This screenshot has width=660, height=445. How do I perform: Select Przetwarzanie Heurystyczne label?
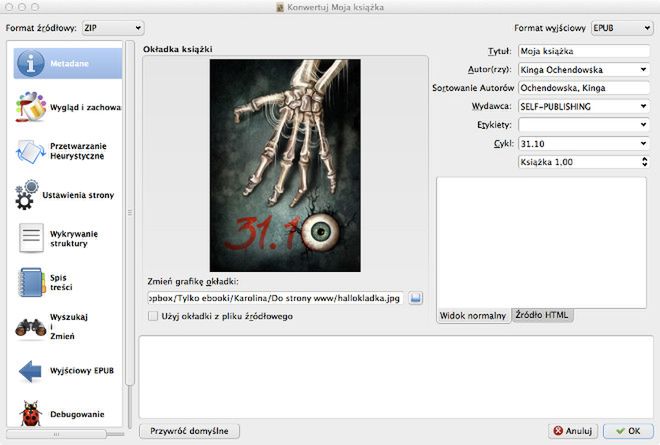pos(78,151)
